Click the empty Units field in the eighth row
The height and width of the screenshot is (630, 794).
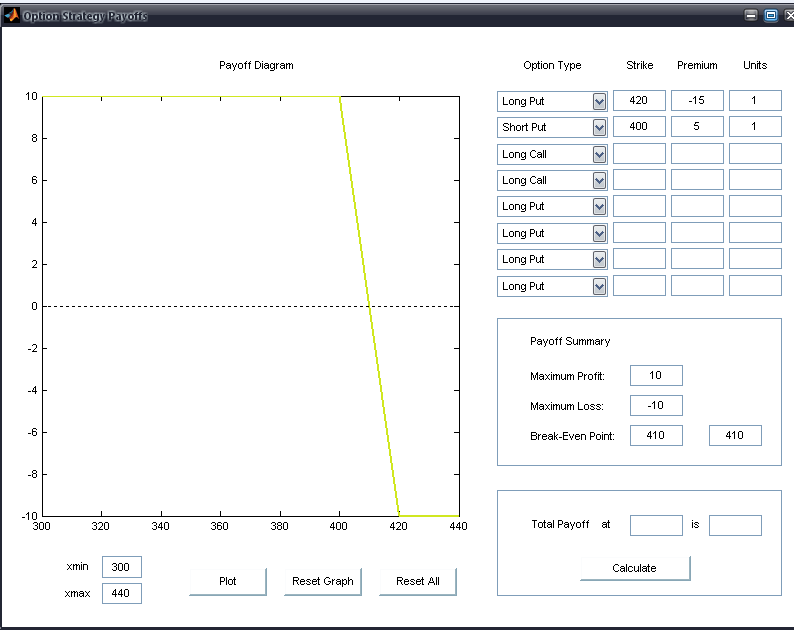755,285
